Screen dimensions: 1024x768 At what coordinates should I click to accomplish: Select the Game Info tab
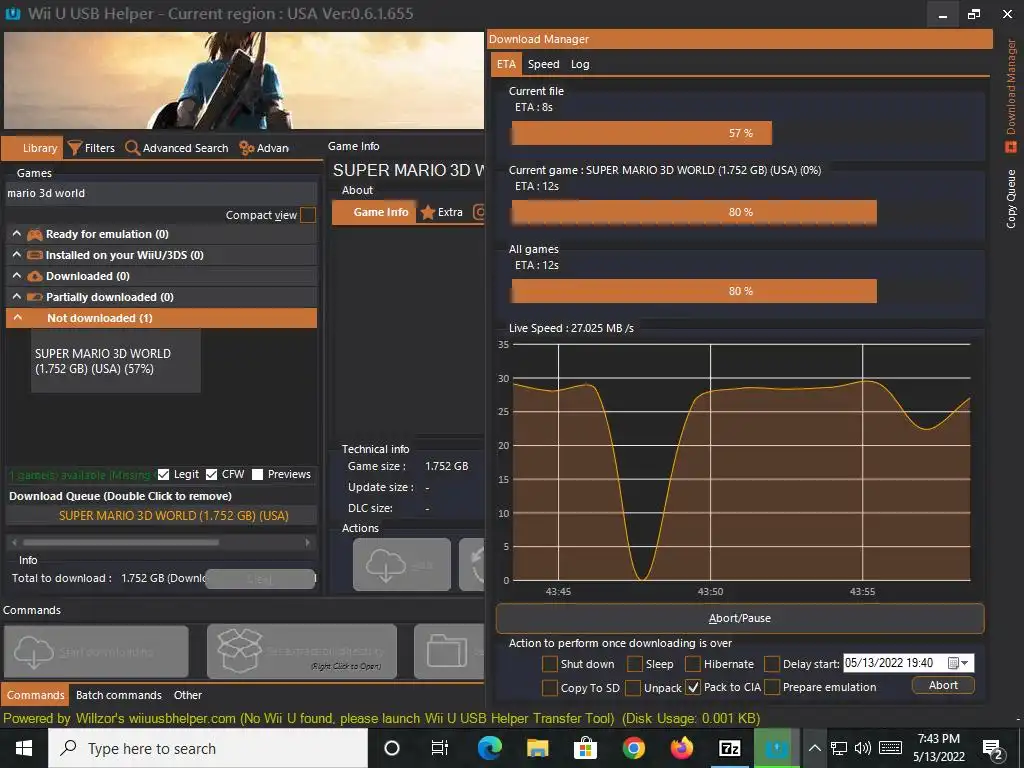[374, 212]
